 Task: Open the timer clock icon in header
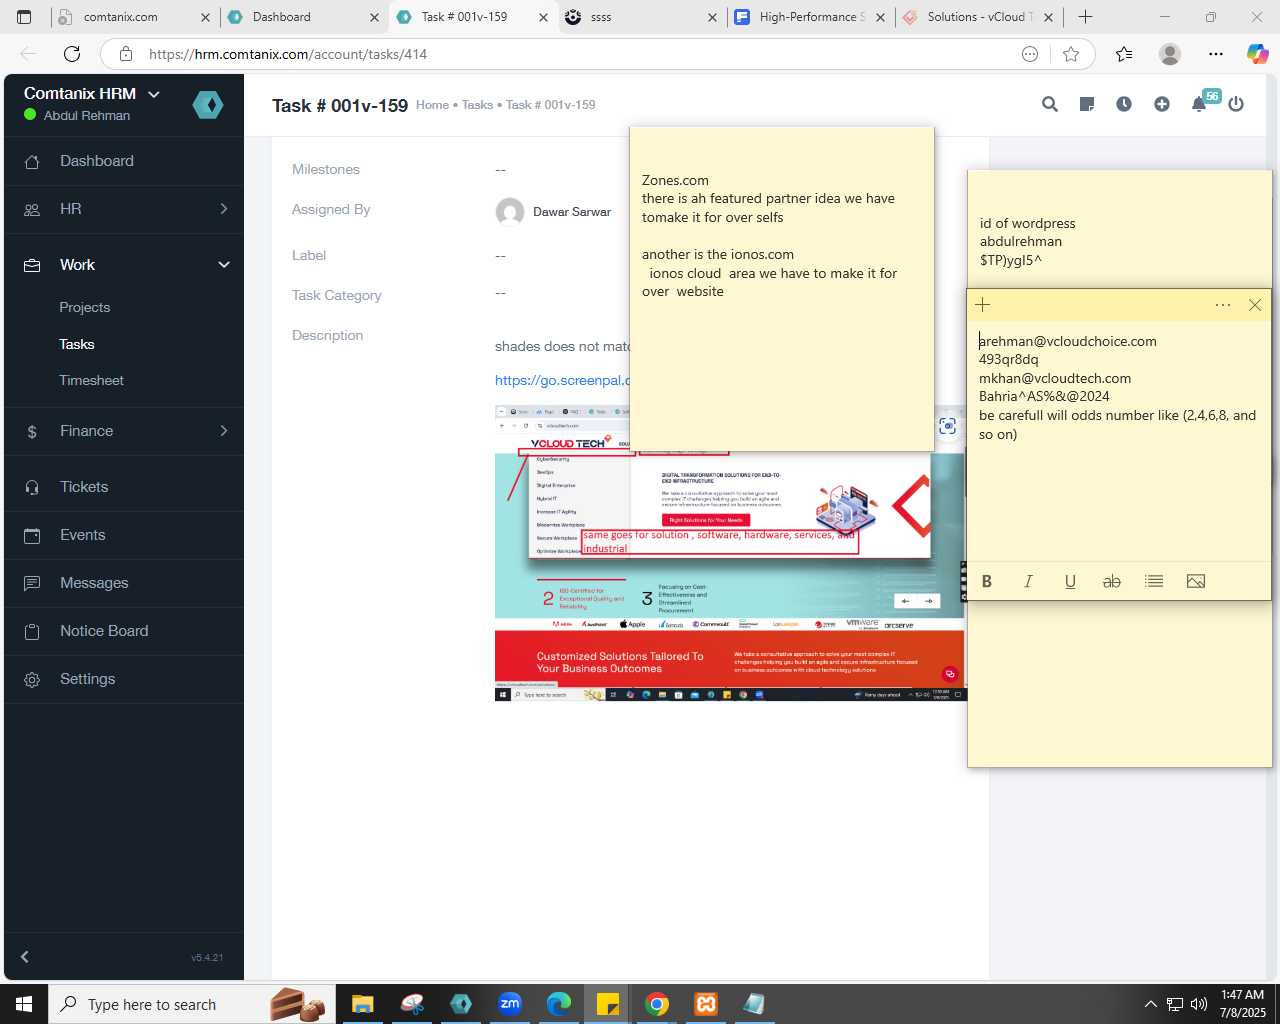(1124, 104)
